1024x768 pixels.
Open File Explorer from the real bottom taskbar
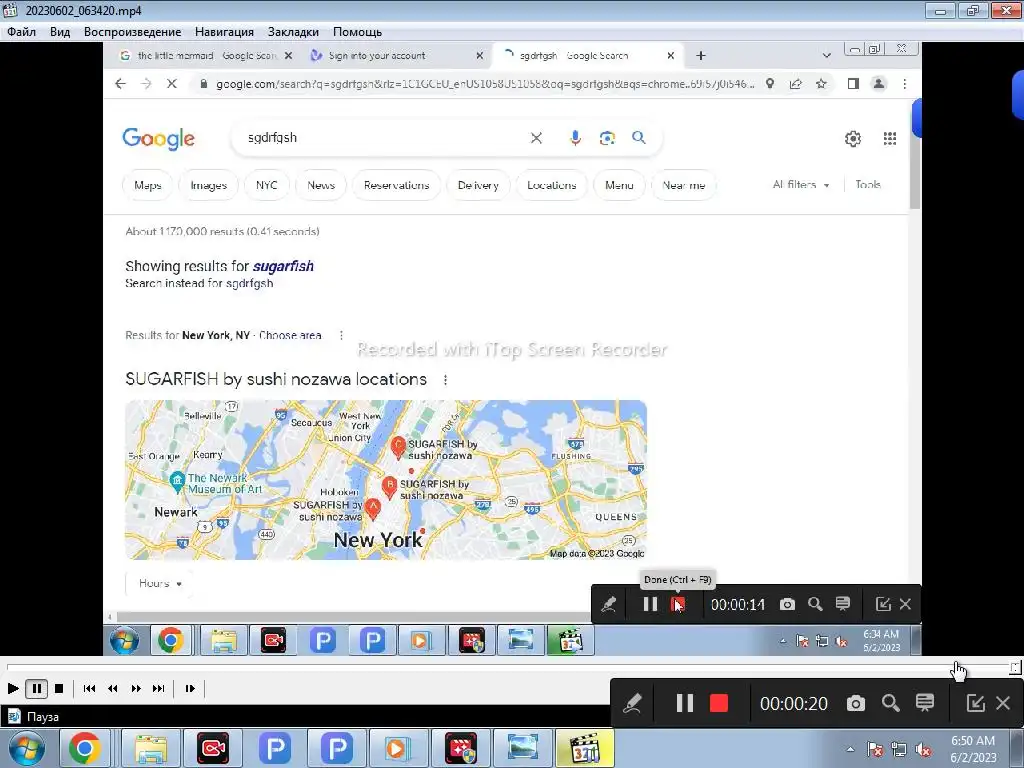point(151,748)
